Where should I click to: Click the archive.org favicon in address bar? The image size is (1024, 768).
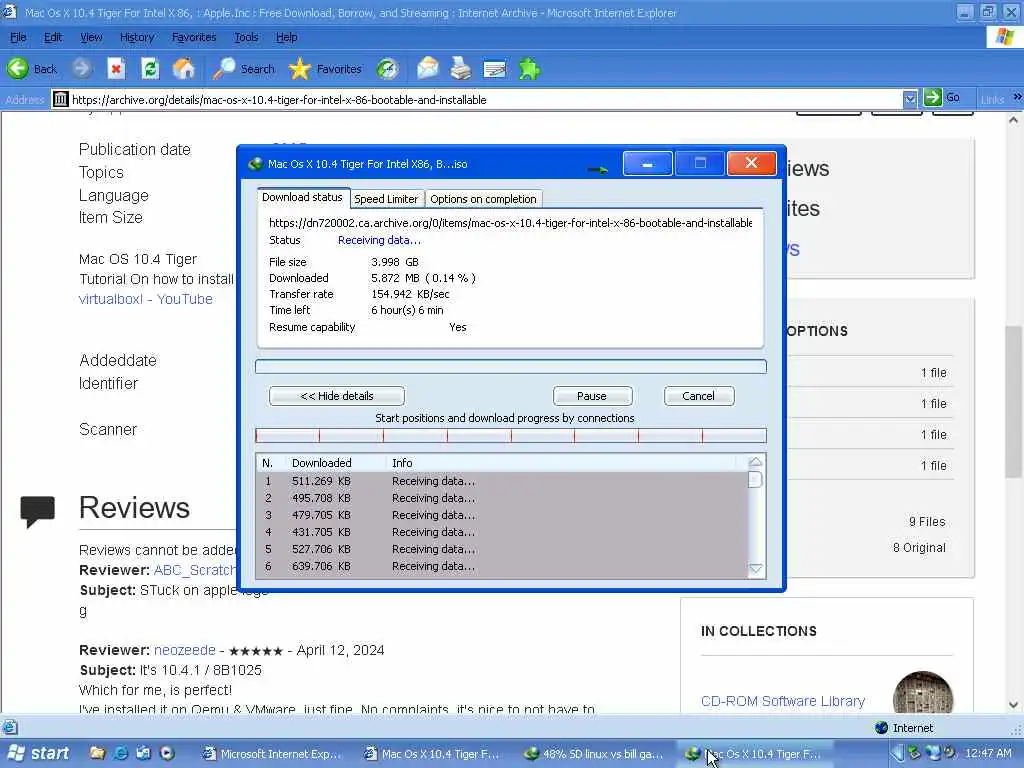pos(60,99)
